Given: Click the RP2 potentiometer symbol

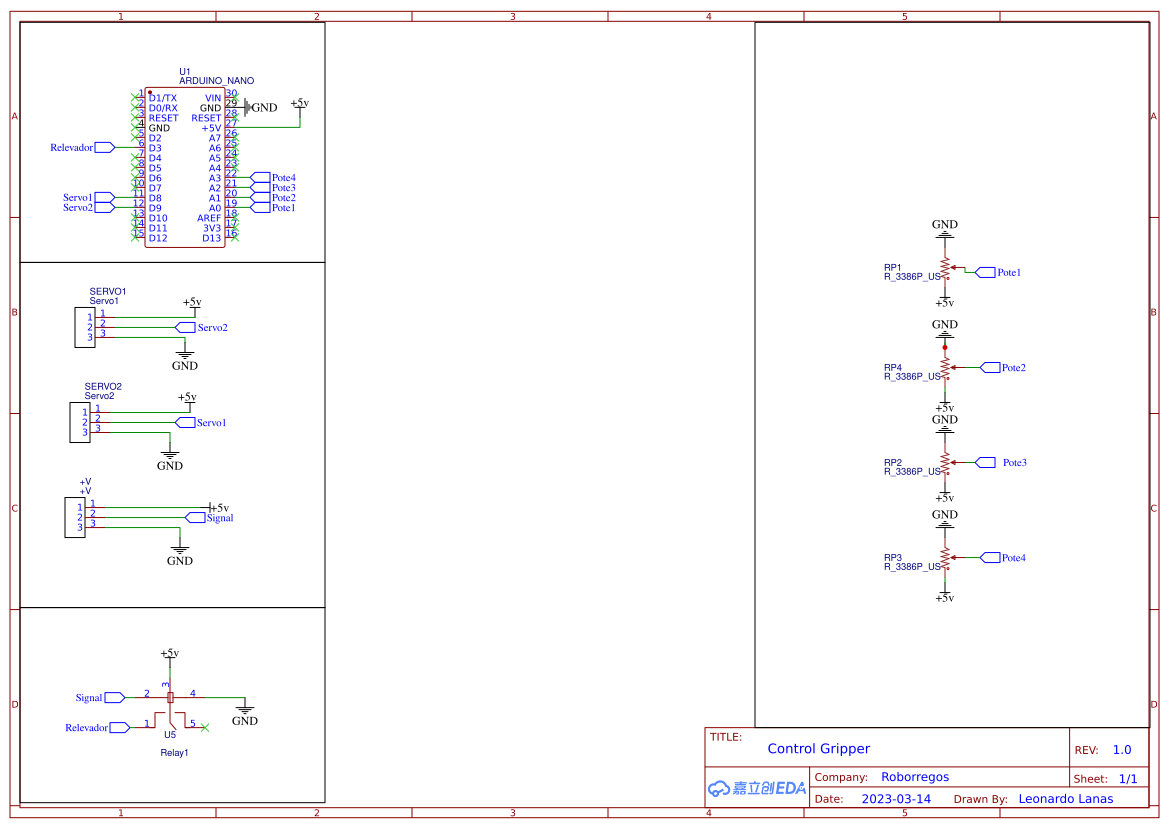Looking at the screenshot, I should click(x=945, y=462).
